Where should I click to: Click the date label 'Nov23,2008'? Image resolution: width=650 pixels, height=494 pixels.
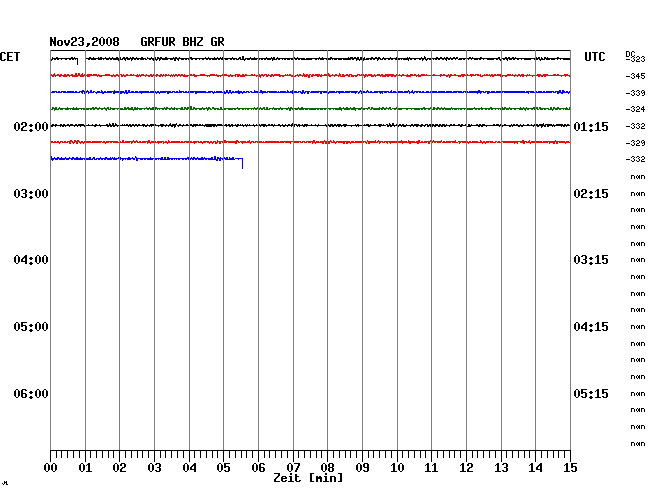click(84, 42)
